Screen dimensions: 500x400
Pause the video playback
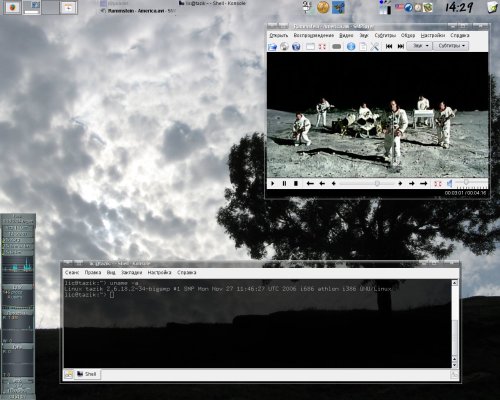pyautogui.click(x=284, y=183)
